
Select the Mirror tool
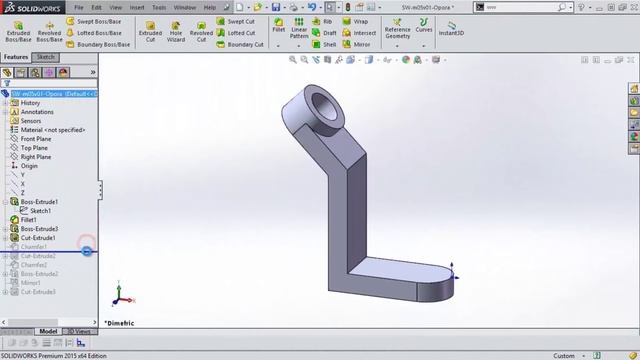[x=356, y=44]
